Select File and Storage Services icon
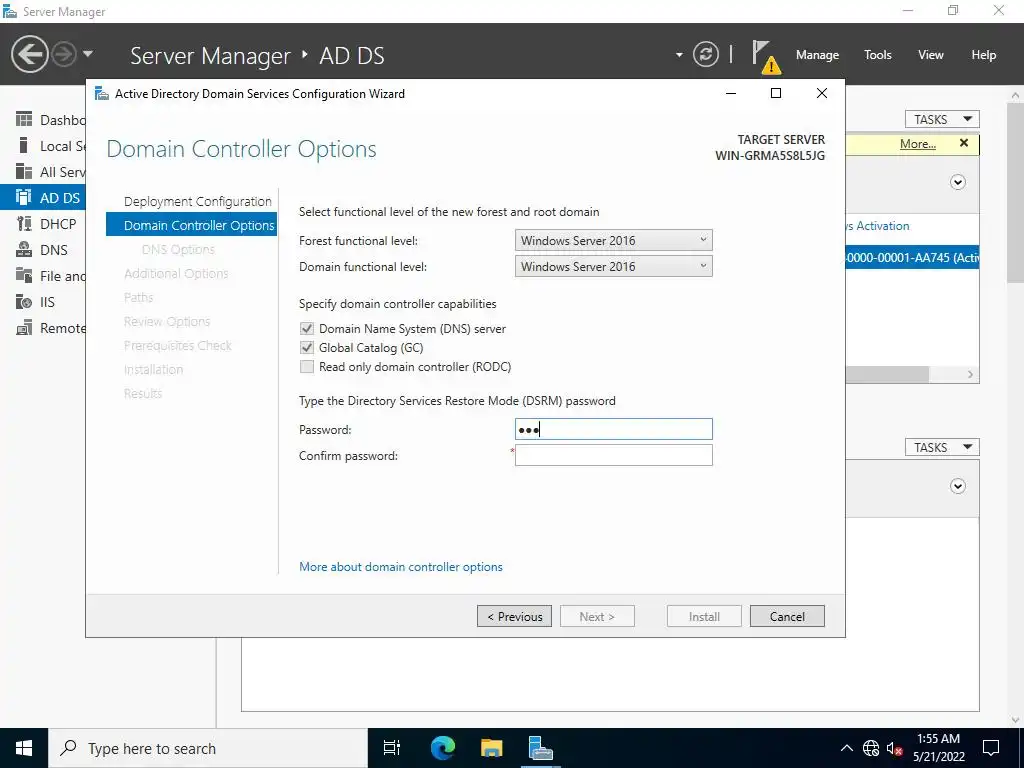 [x=24, y=276]
